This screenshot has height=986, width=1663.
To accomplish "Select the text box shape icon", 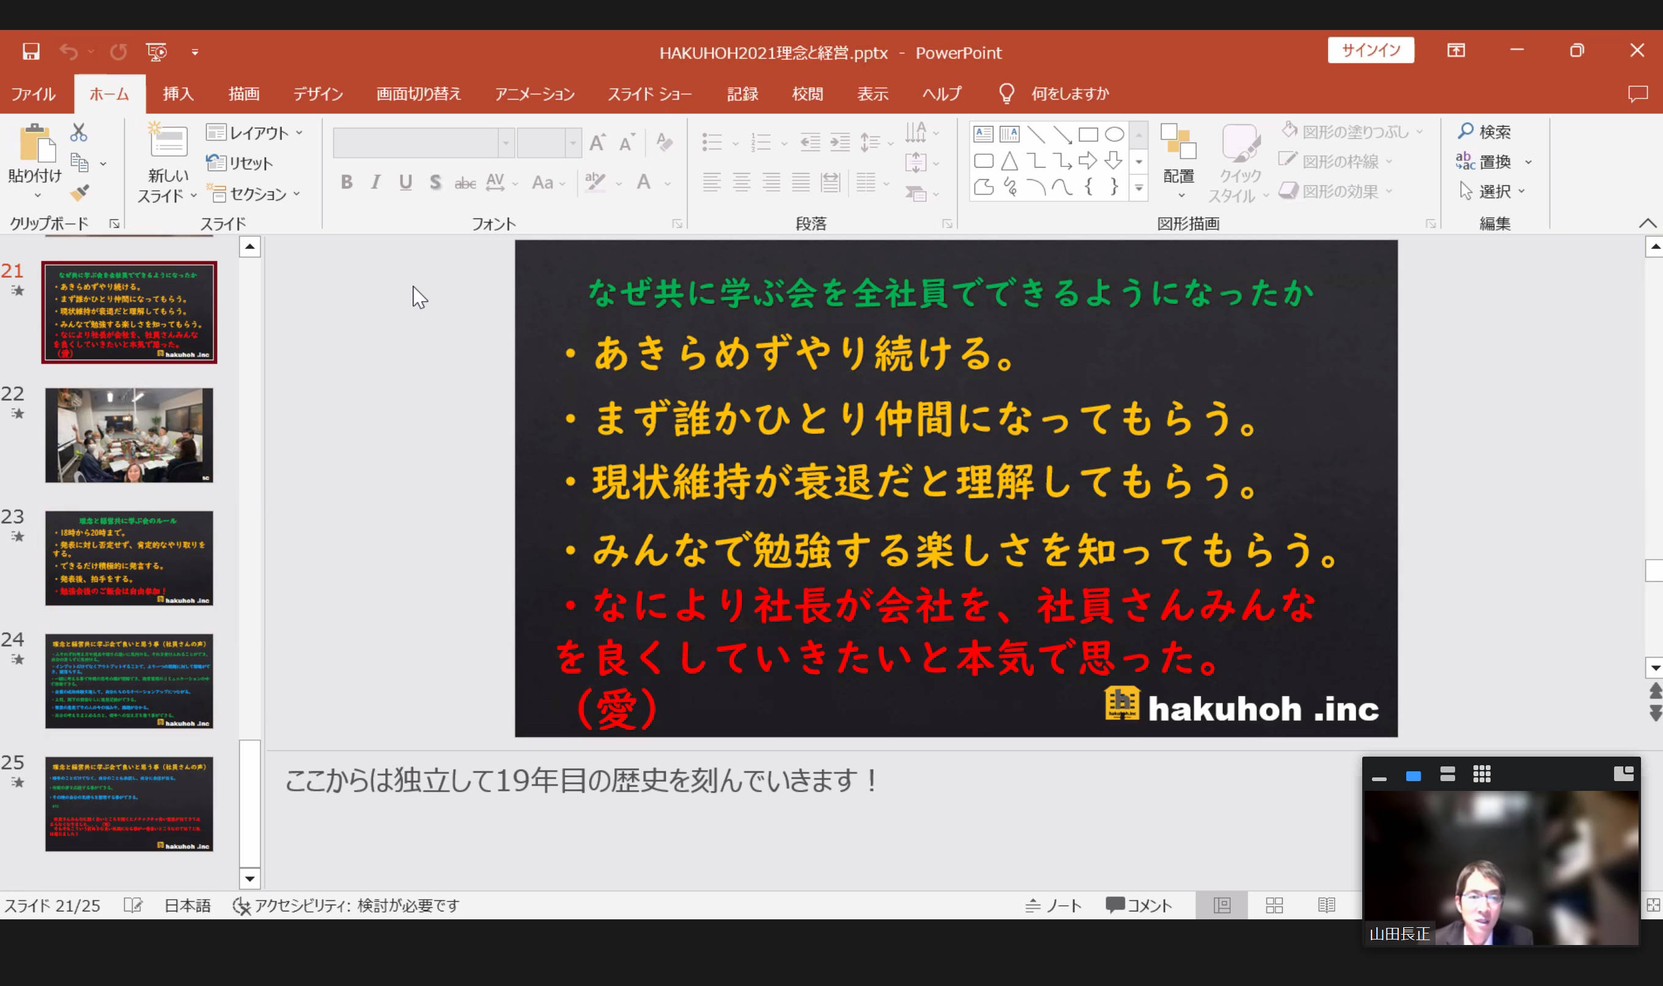I will [983, 134].
